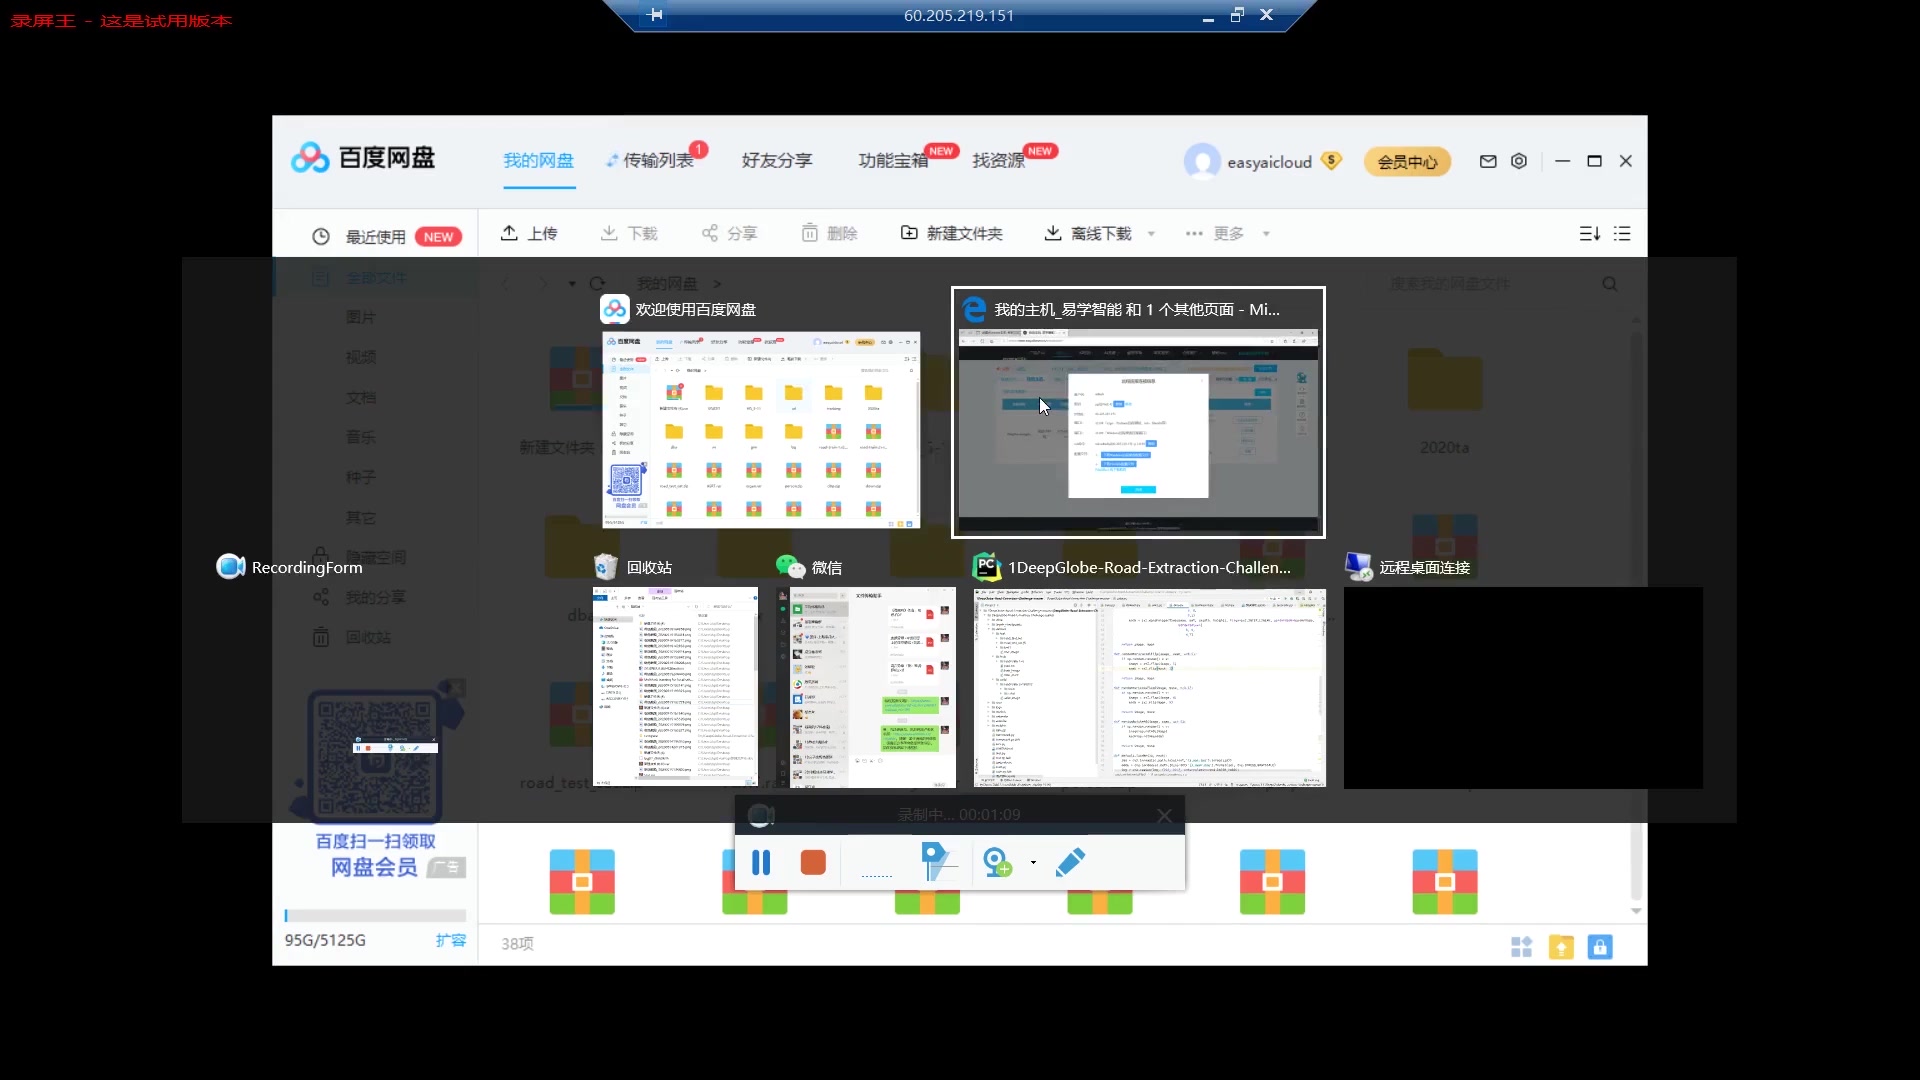1920x1080 pixels.
Task: Click the 百度扫一扫领取网盘会员 promo
Action: pos(375,855)
